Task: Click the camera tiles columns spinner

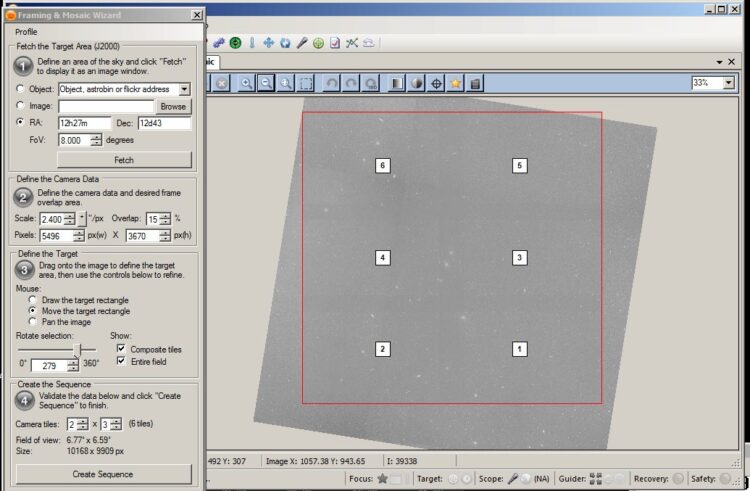Action: tap(83, 424)
